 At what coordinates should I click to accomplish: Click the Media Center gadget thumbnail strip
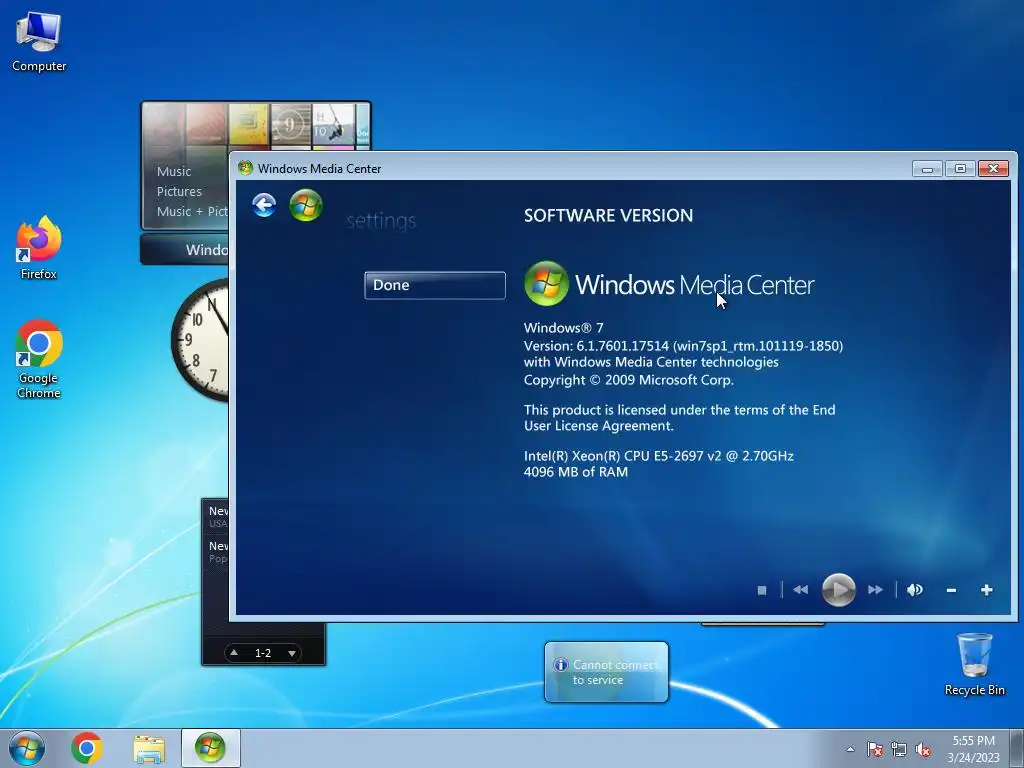[255, 124]
